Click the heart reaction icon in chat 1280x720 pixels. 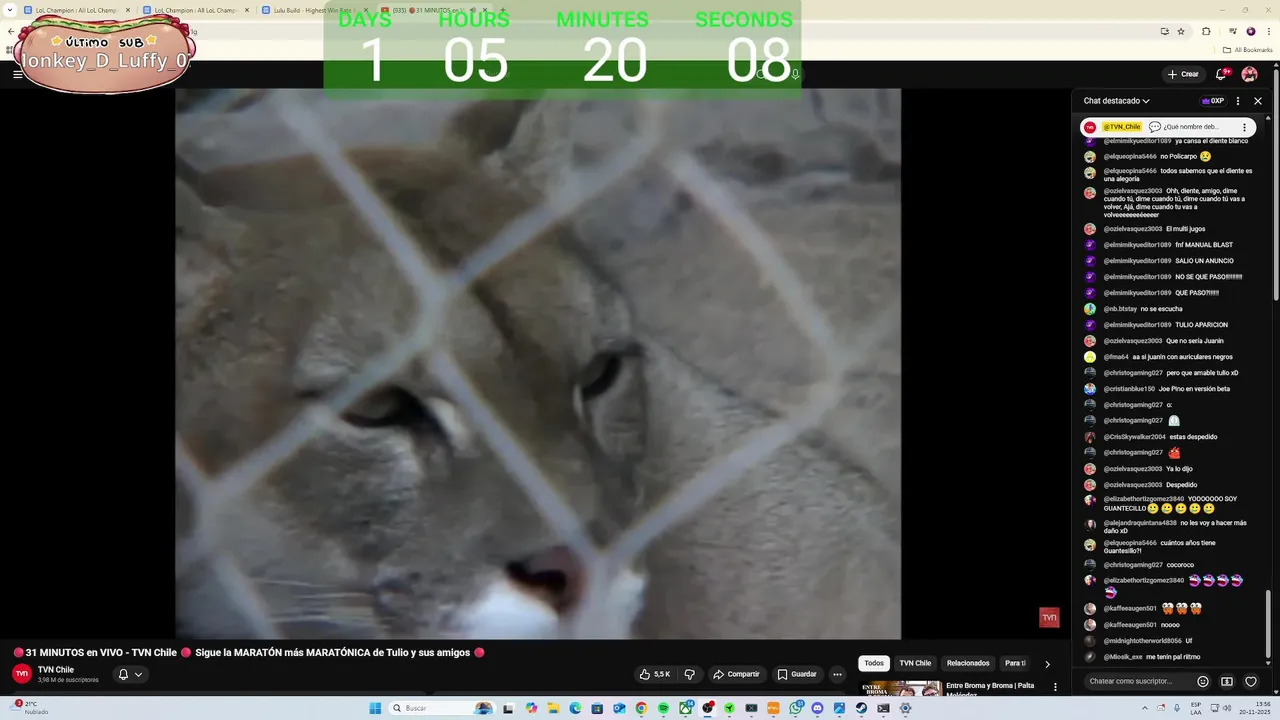(x=1251, y=681)
